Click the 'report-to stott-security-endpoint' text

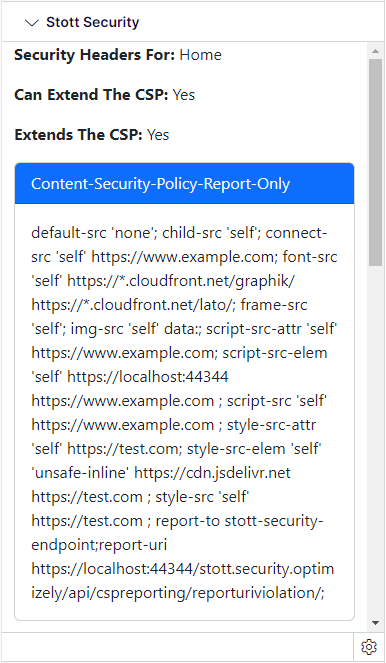click(177, 533)
